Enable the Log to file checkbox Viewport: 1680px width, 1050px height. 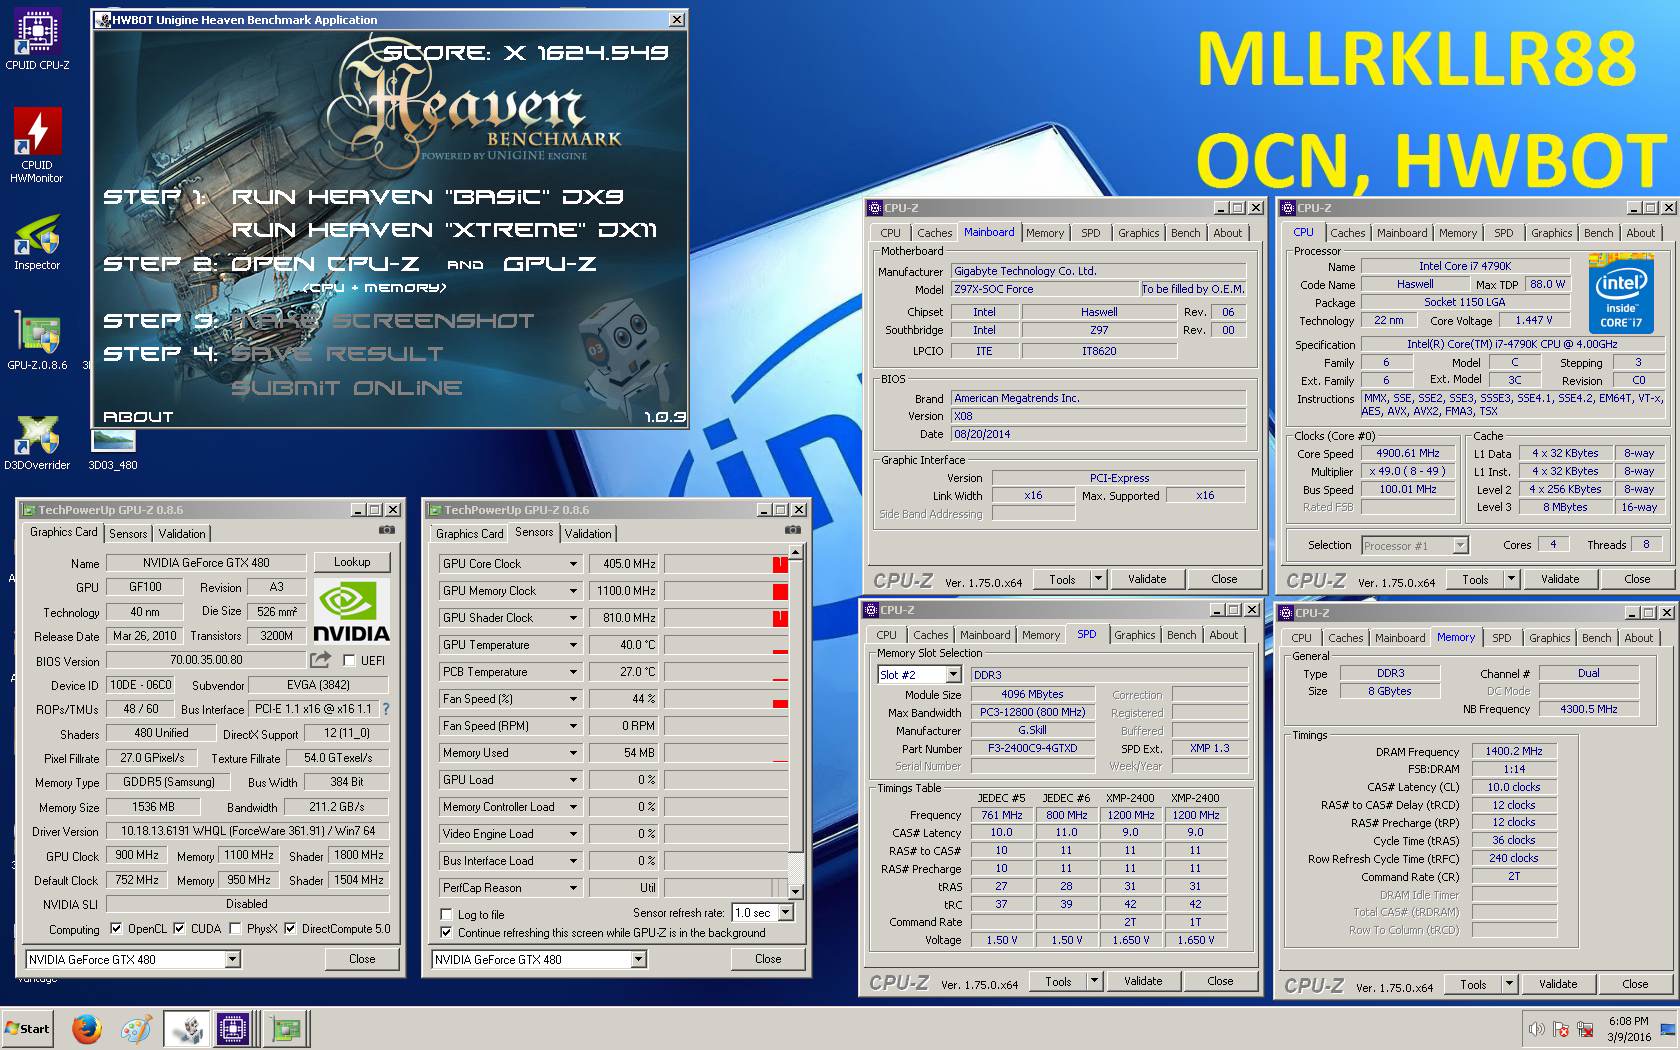446,914
